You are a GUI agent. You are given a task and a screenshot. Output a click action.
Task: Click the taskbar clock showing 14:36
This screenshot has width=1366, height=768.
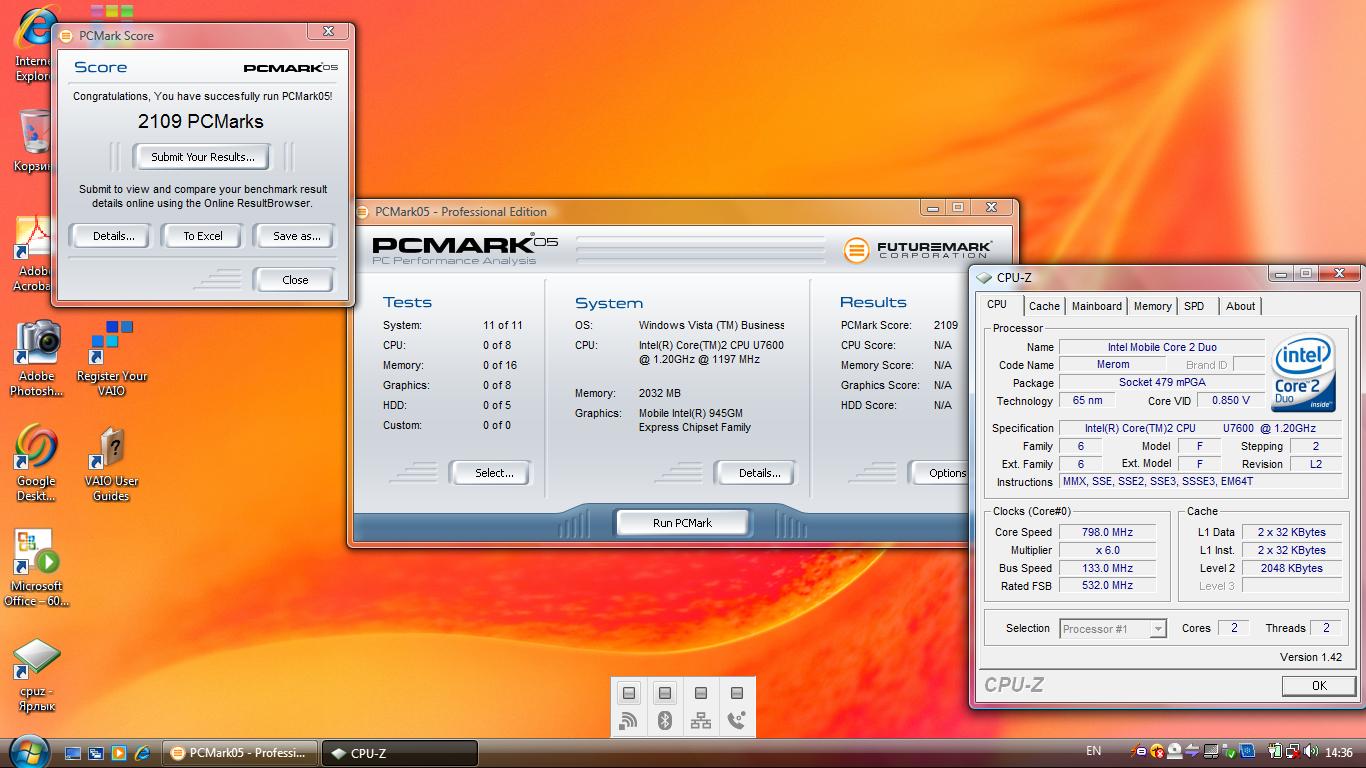coord(1338,752)
